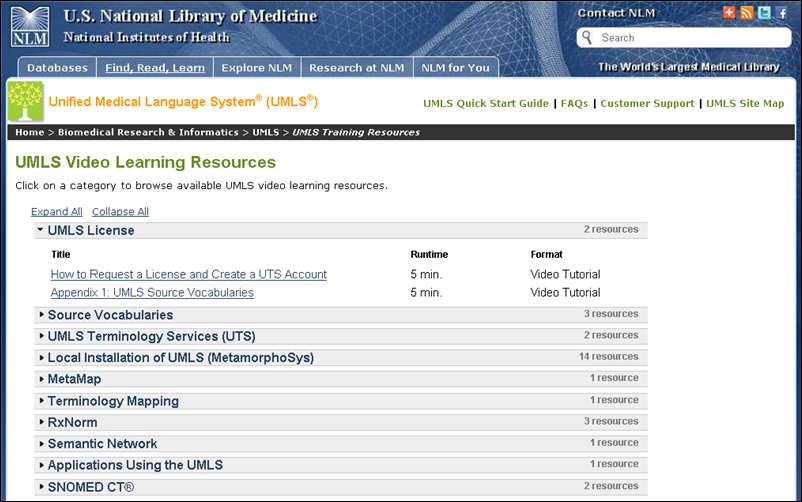This screenshot has height=502, width=802.
Task: Follow the Contact NLM link
Action: [x=616, y=13]
